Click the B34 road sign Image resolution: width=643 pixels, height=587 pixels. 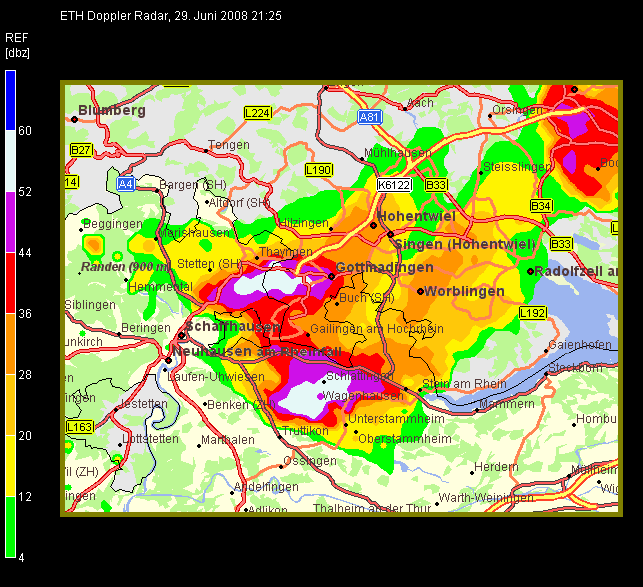coord(541,206)
